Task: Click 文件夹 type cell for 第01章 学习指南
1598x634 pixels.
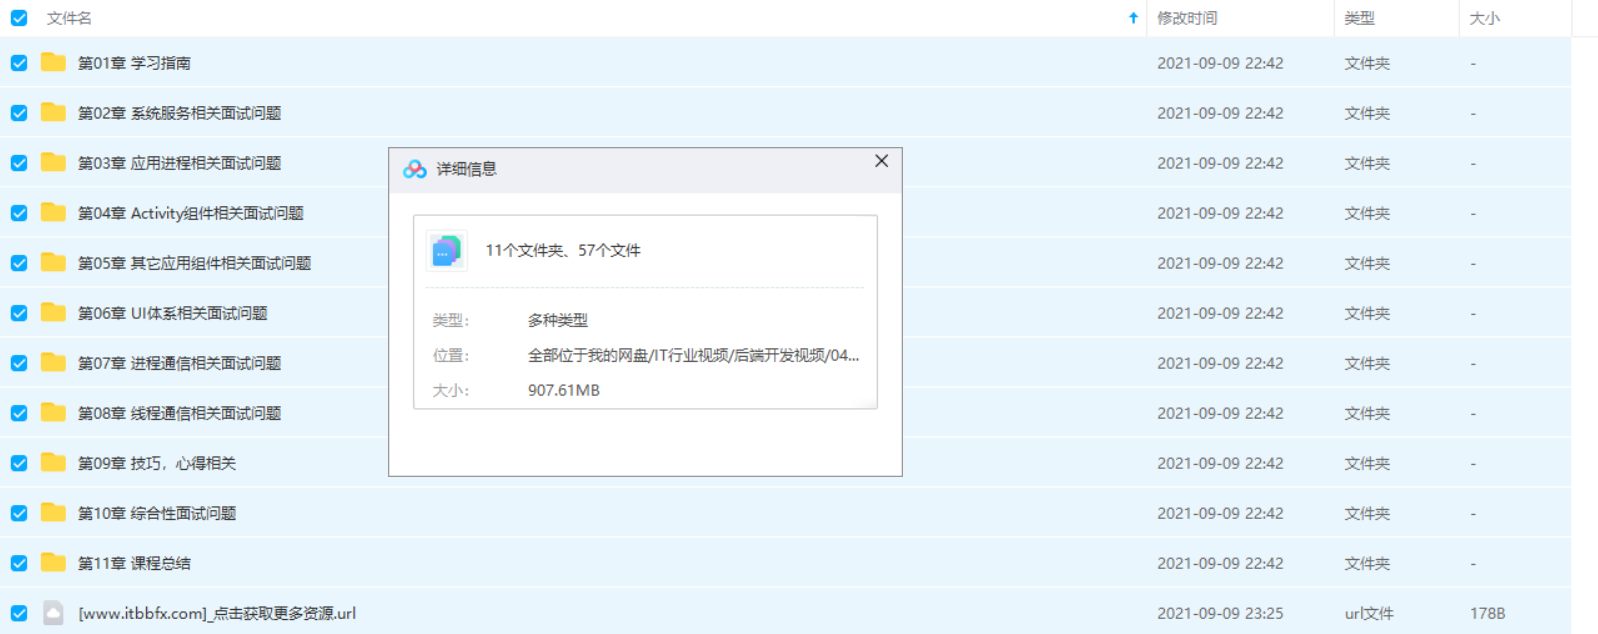Action: point(1367,63)
